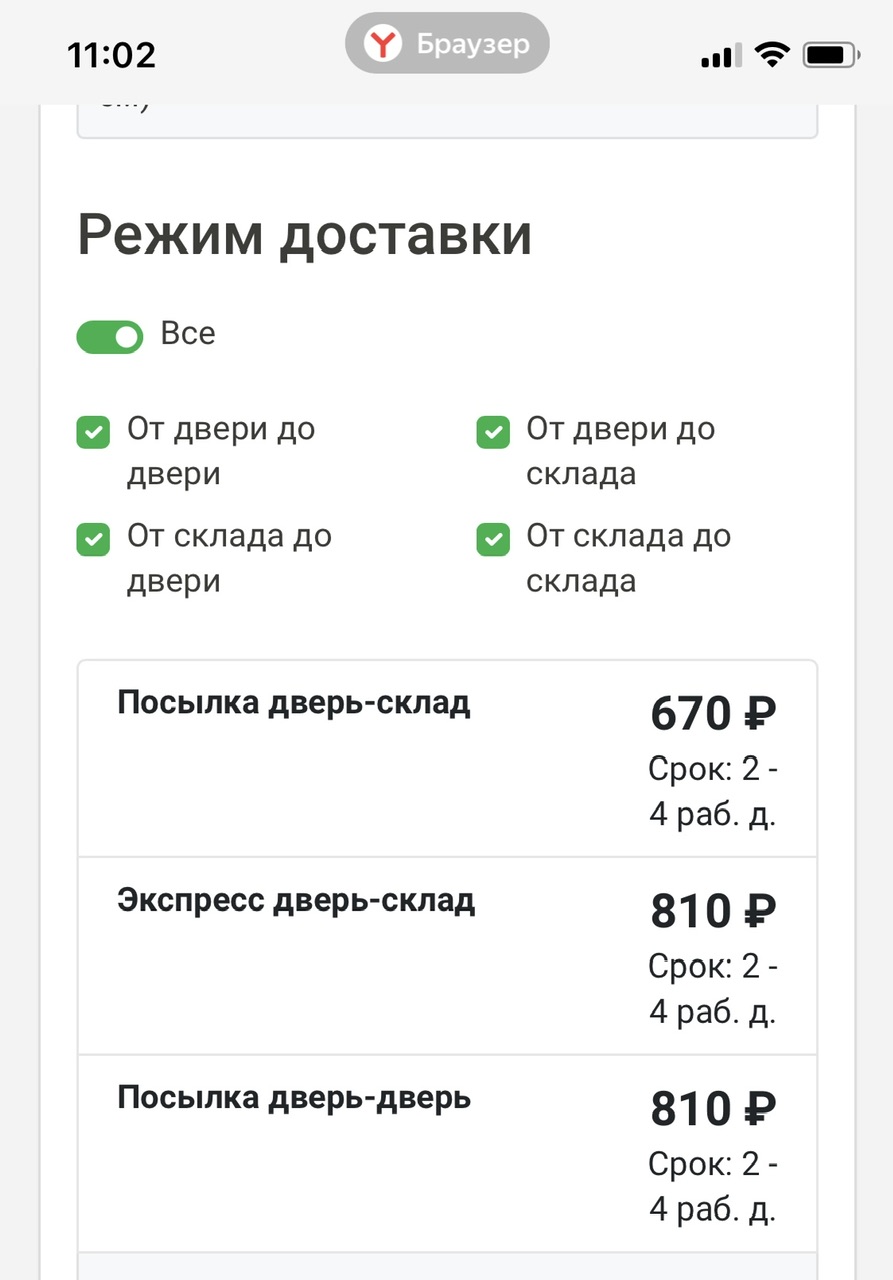
Task: Uncheck the "От двери до склада" checkbox
Action: click(493, 433)
